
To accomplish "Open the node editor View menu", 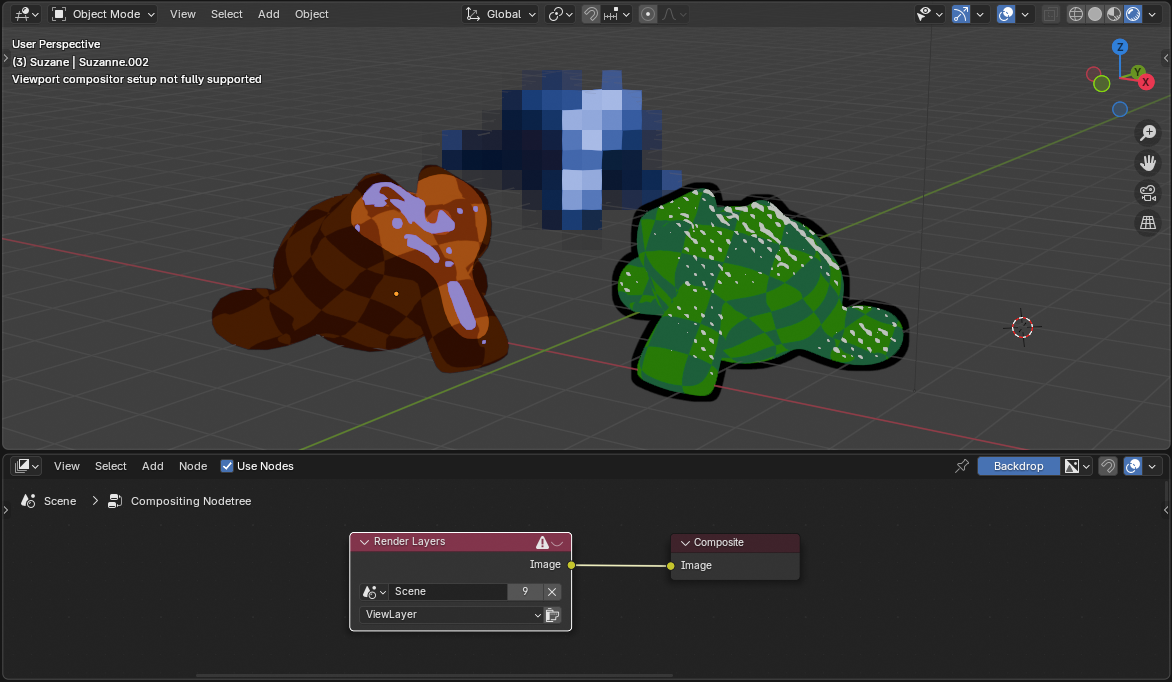I will pyautogui.click(x=67, y=466).
